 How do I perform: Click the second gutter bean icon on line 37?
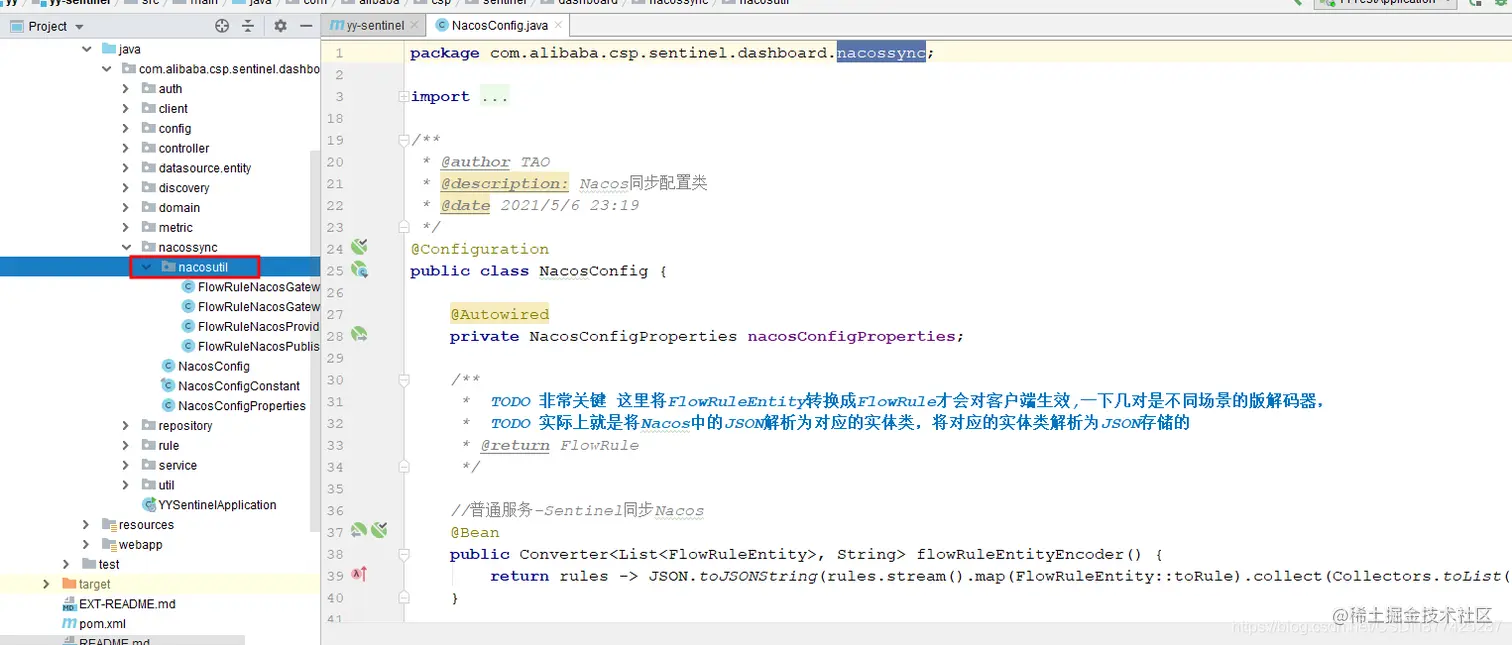[379, 531]
